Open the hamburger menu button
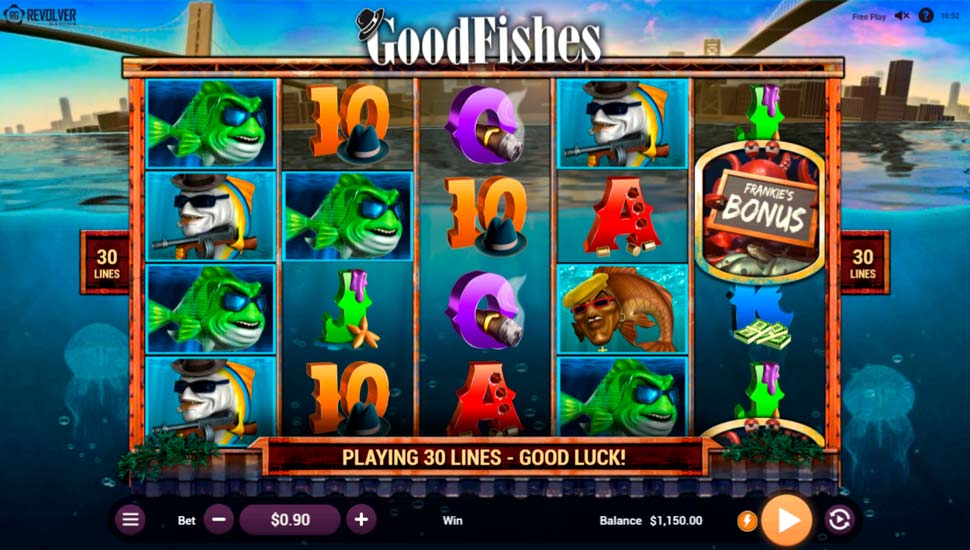Image resolution: width=970 pixels, height=550 pixels. coord(131,520)
